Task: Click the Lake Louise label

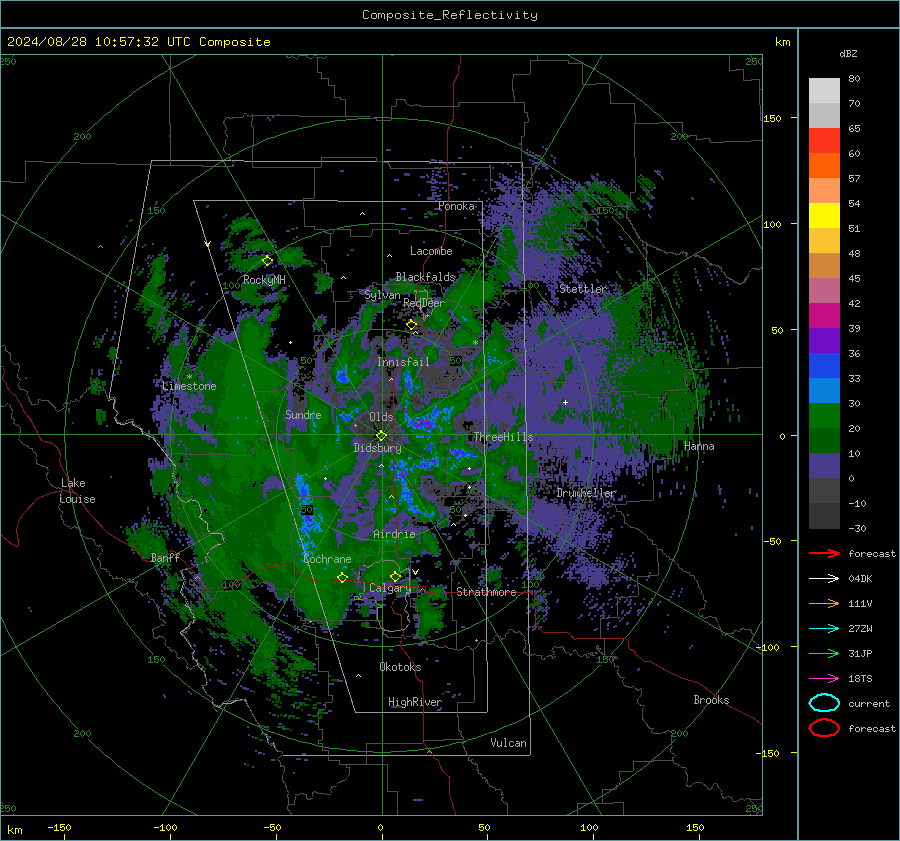Action: coord(77,491)
